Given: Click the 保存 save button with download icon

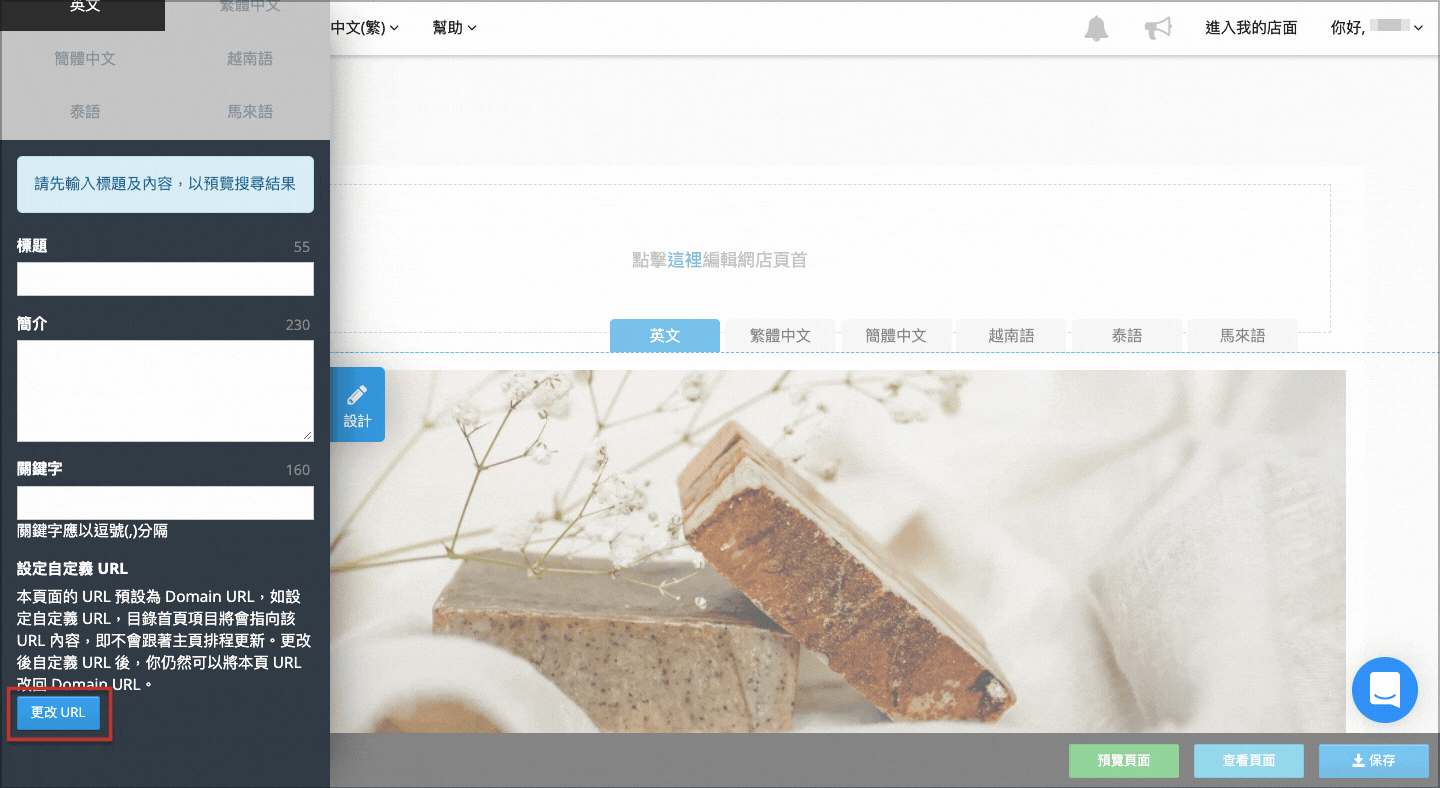Looking at the screenshot, I should (1374, 760).
